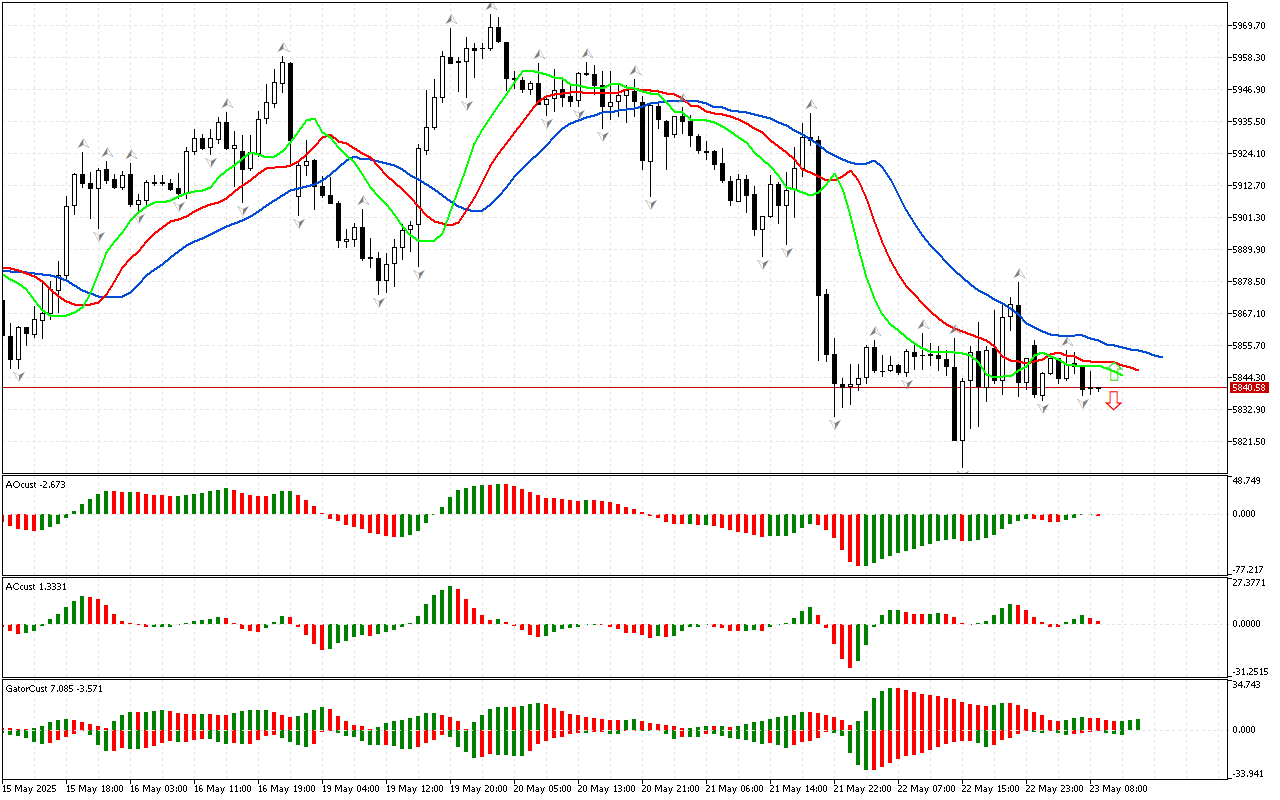This screenshot has height=800, width=1280.
Task: Click the green up arrow buy signal
Action: [x=1116, y=372]
